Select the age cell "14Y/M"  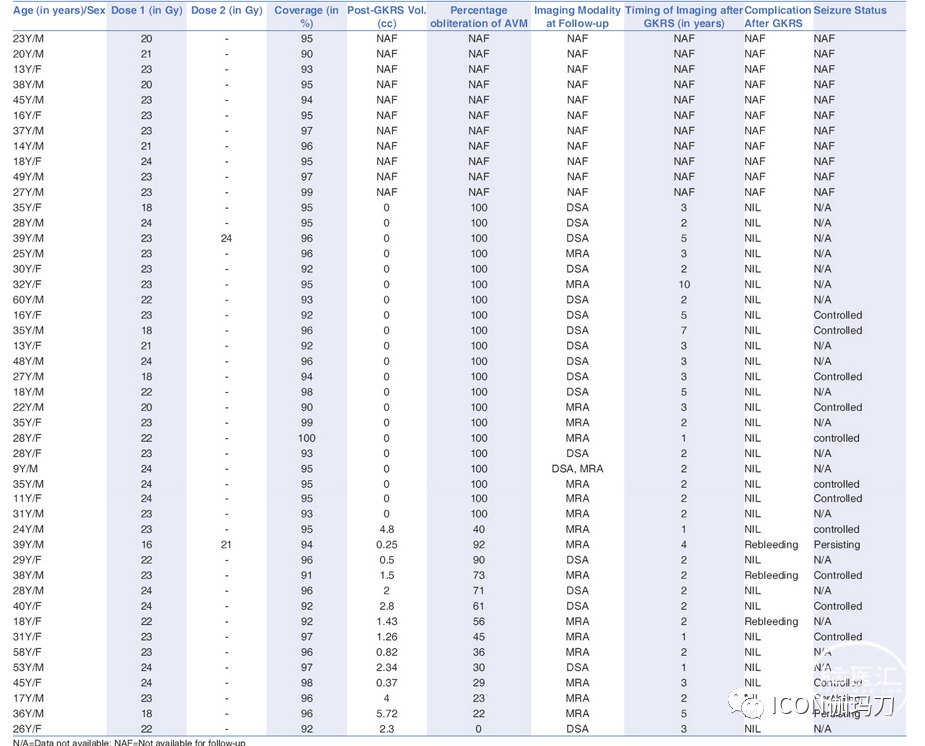point(28,146)
